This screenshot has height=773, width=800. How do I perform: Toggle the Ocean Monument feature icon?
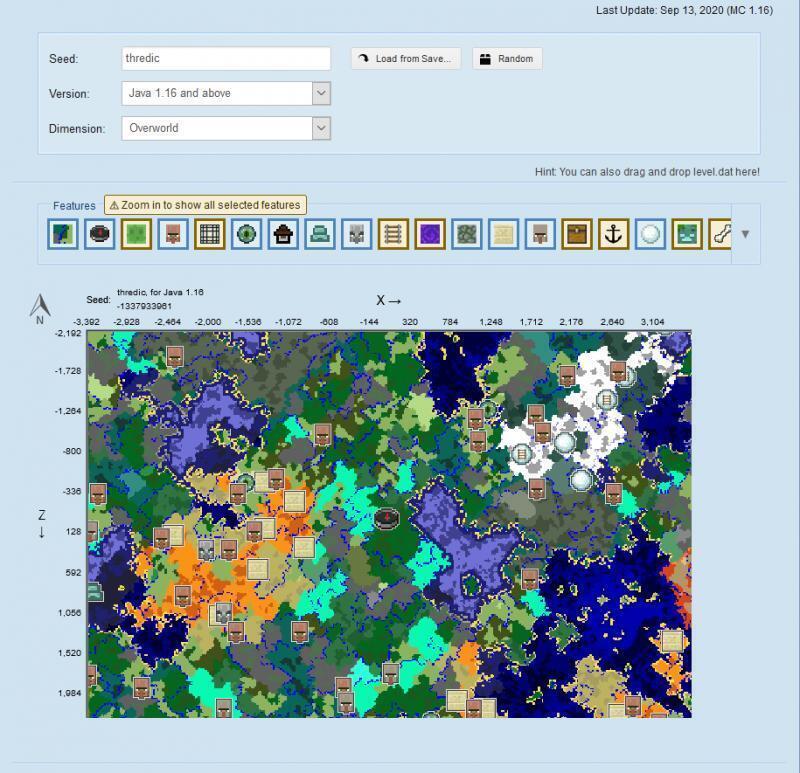coord(320,234)
